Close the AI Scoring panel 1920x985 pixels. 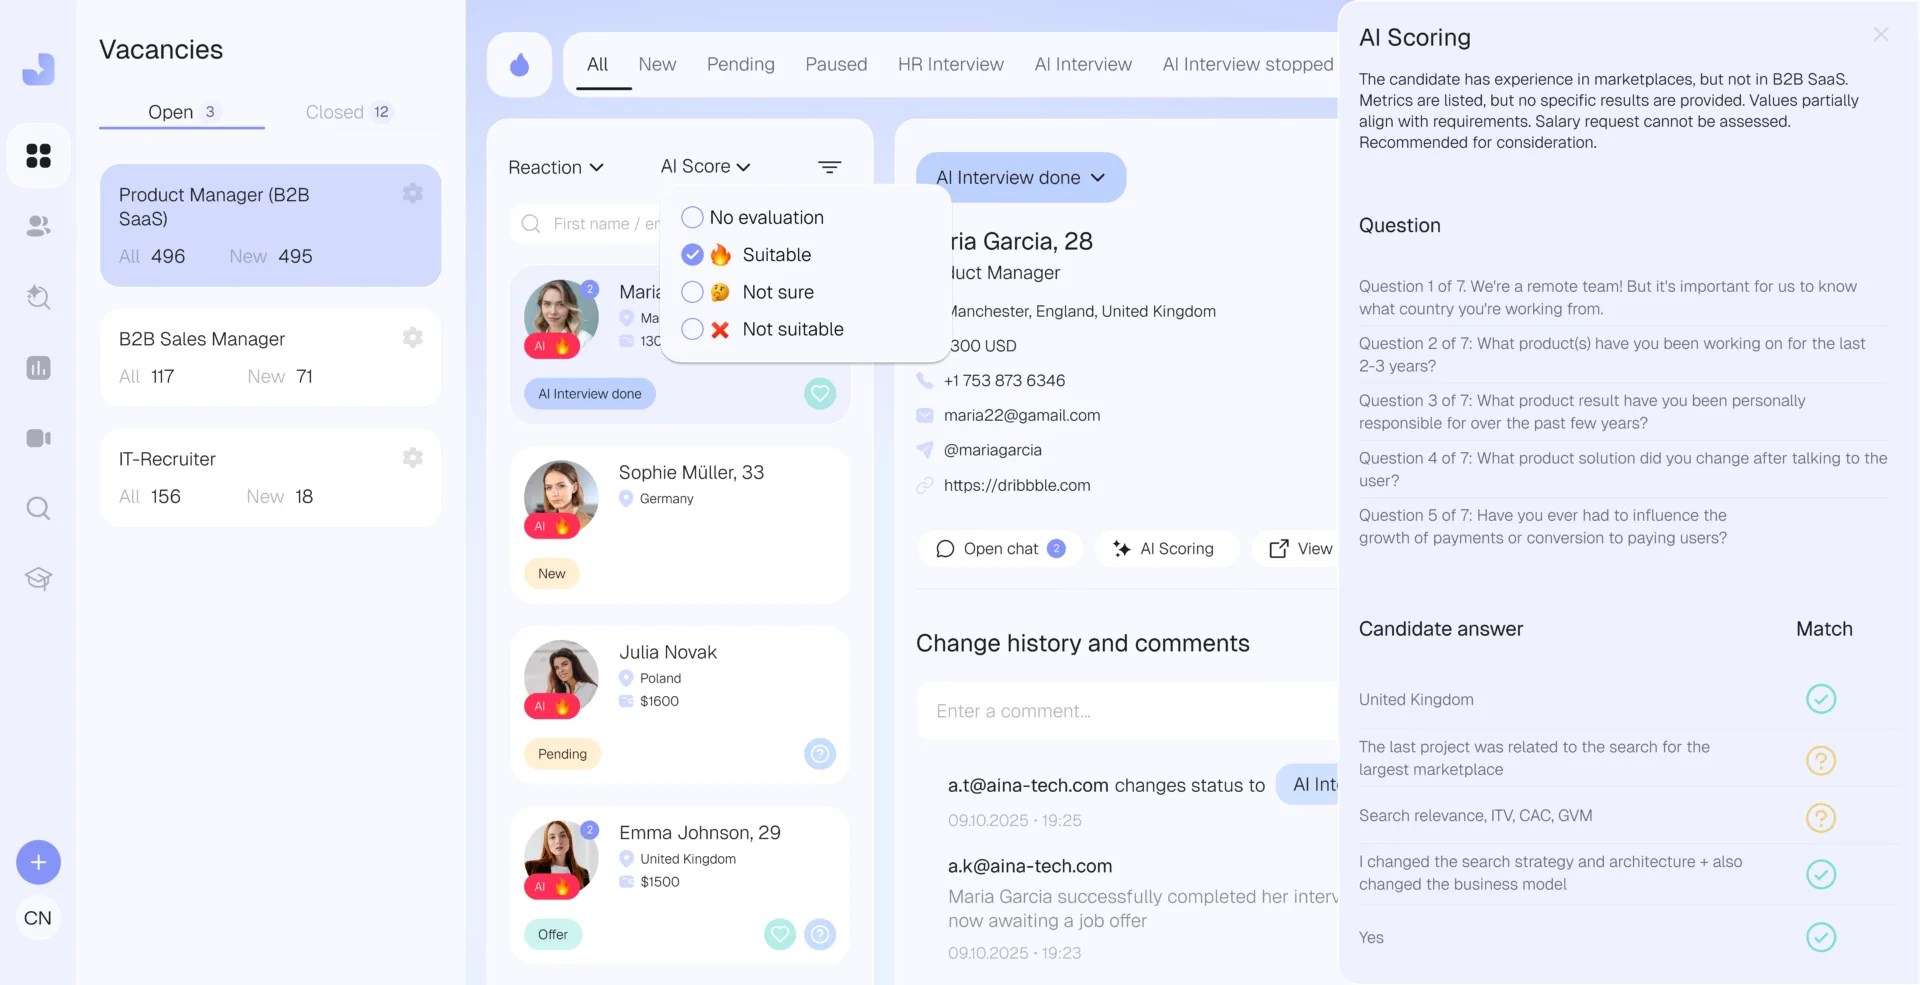[1881, 35]
